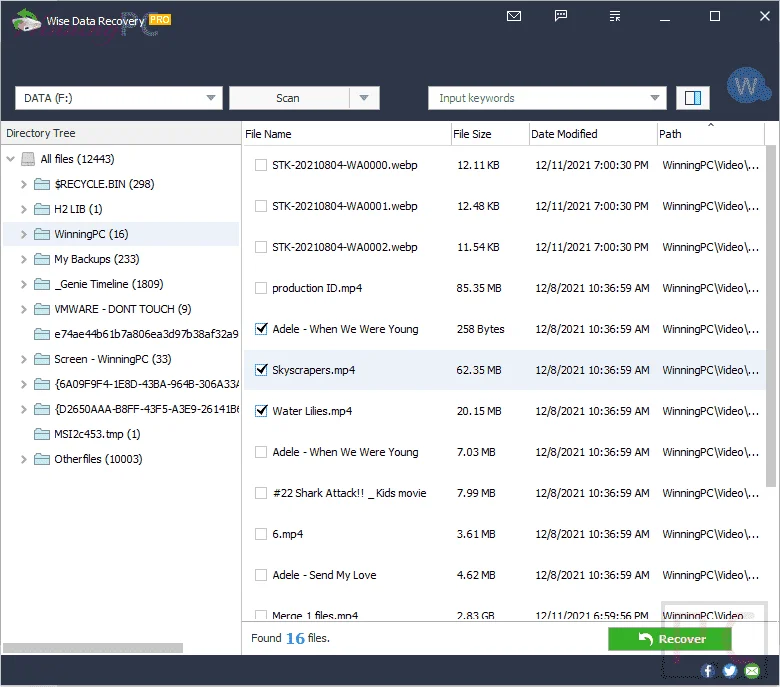Share via the Twitter icon
This screenshot has width=780, height=687.
[x=730, y=671]
